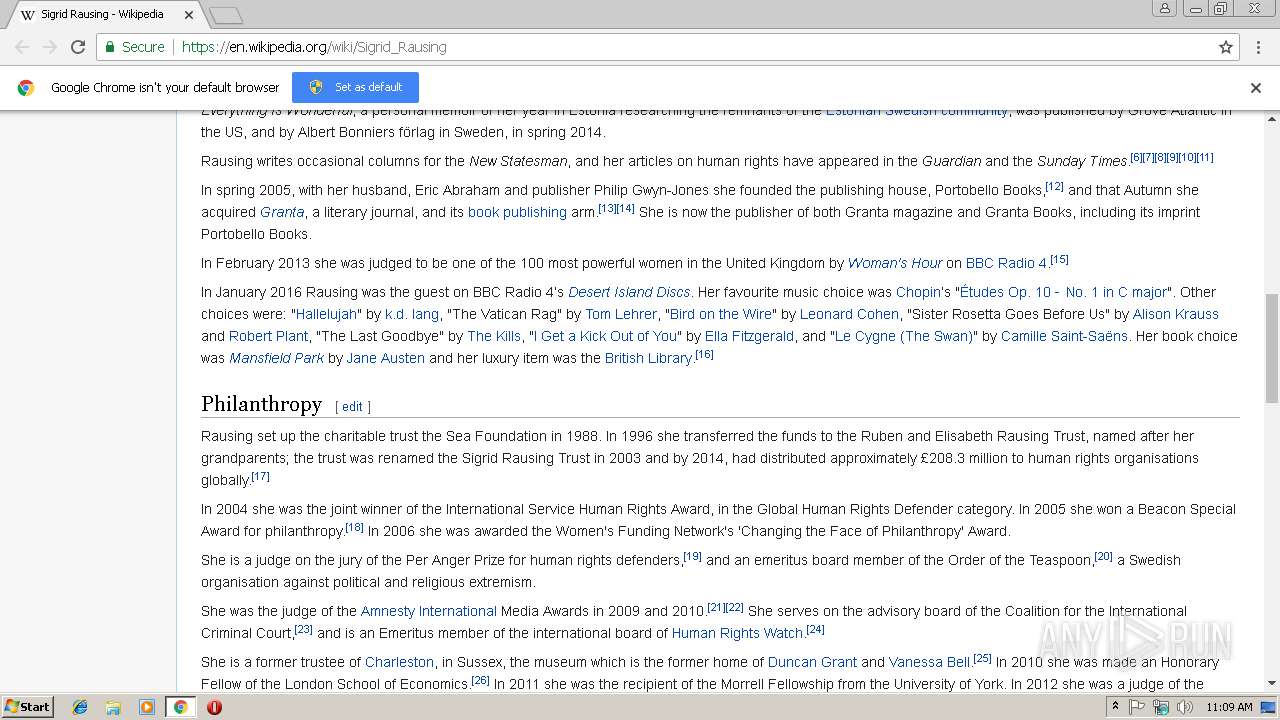This screenshot has height=720, width=1280.
Task: Follow The Kills link
Action: click(x=494, y=336)
